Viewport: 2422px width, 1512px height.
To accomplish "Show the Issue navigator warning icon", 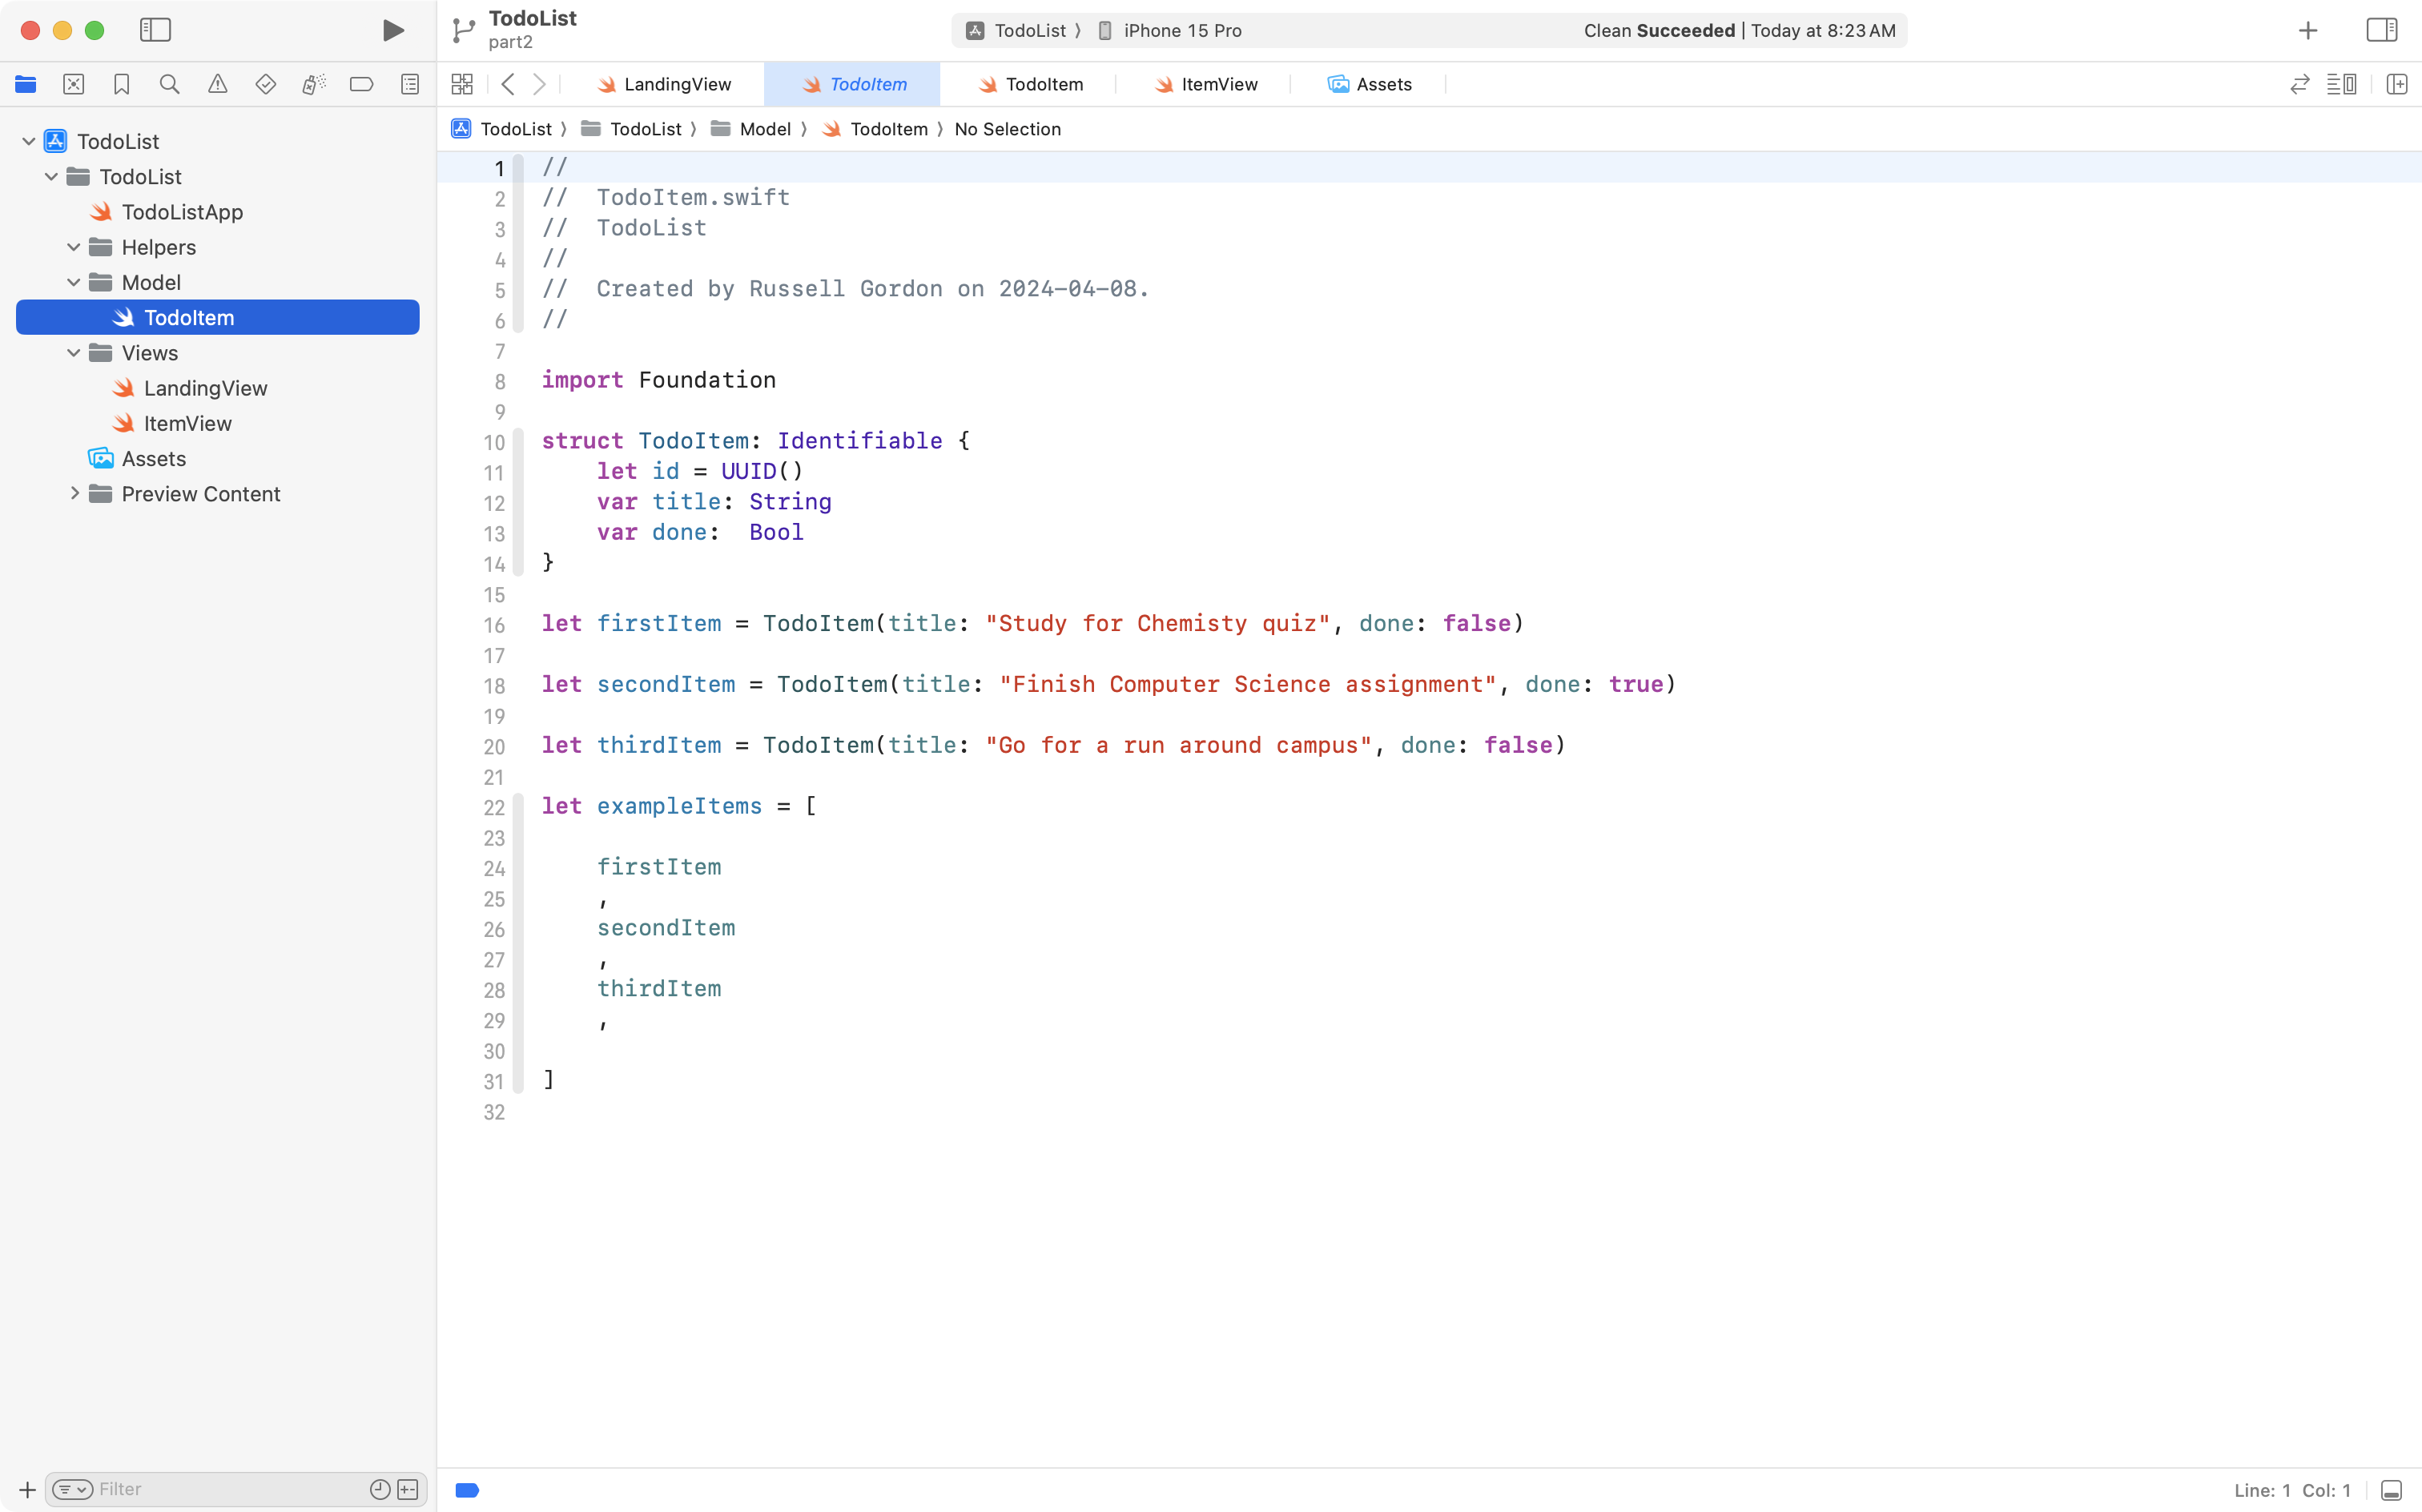I will point(218,84).
